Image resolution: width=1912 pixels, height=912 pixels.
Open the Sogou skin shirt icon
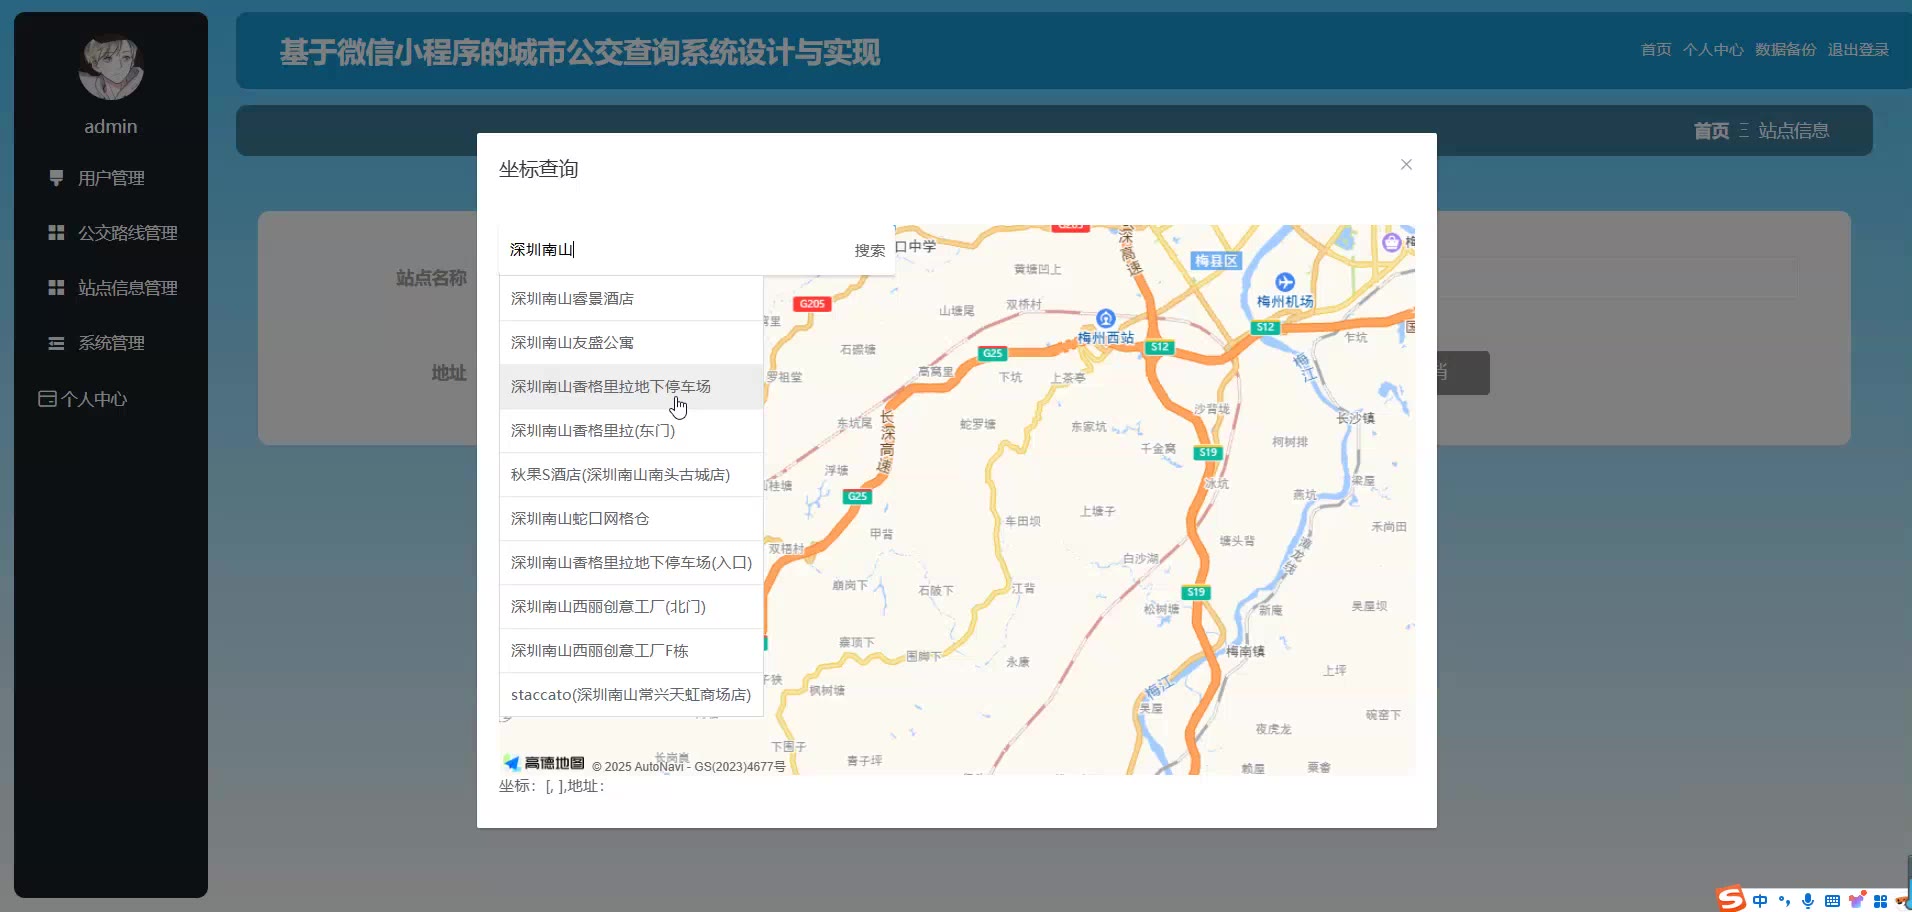(x=1857, y=900)
